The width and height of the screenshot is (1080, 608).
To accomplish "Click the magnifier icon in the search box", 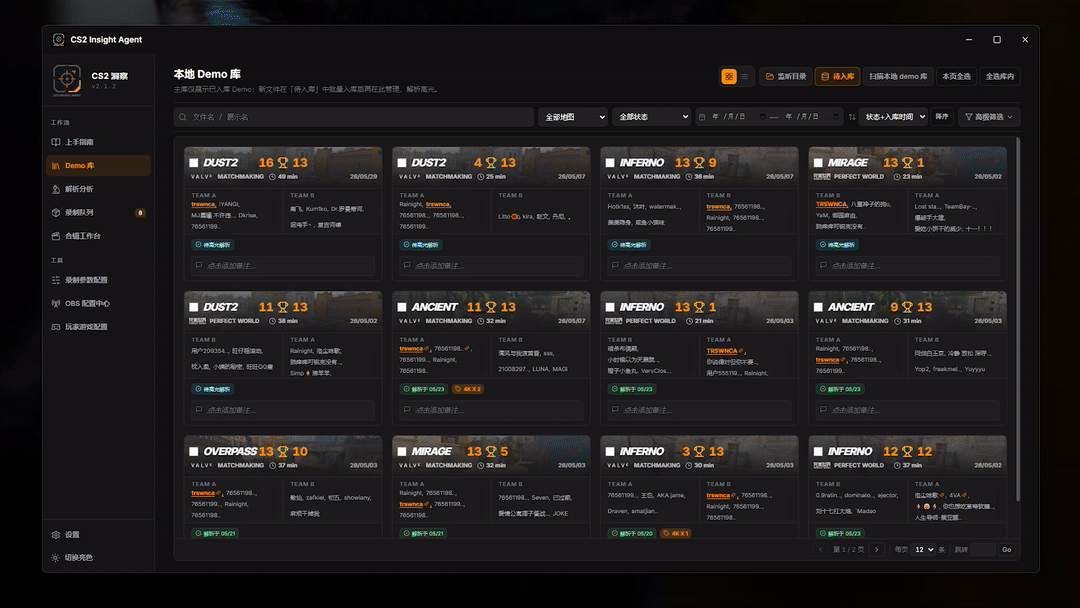I will [183, 117].
